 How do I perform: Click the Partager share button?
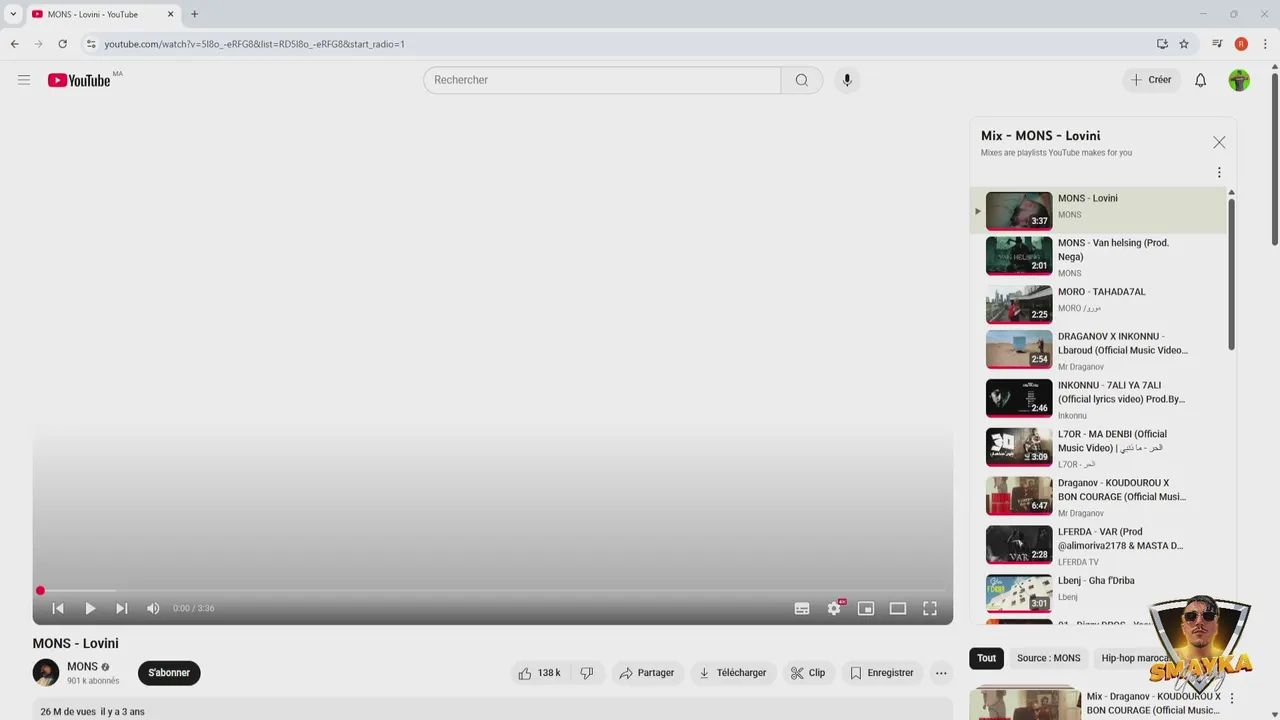tap(647, 673)
